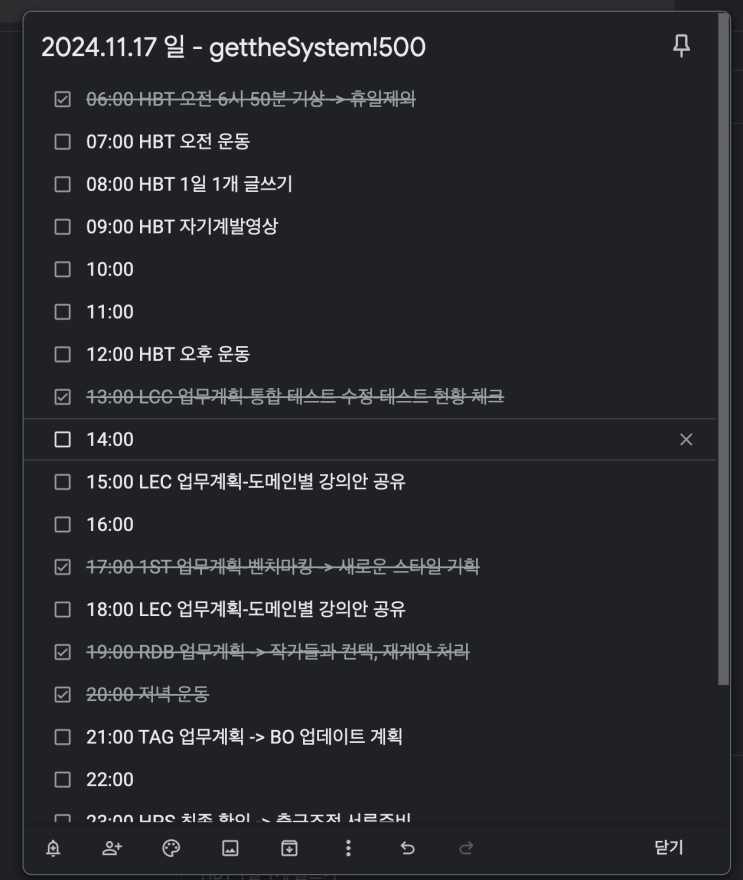Tick the 12:00 HBT 오후 운동 checkbox

coord(62,354)
